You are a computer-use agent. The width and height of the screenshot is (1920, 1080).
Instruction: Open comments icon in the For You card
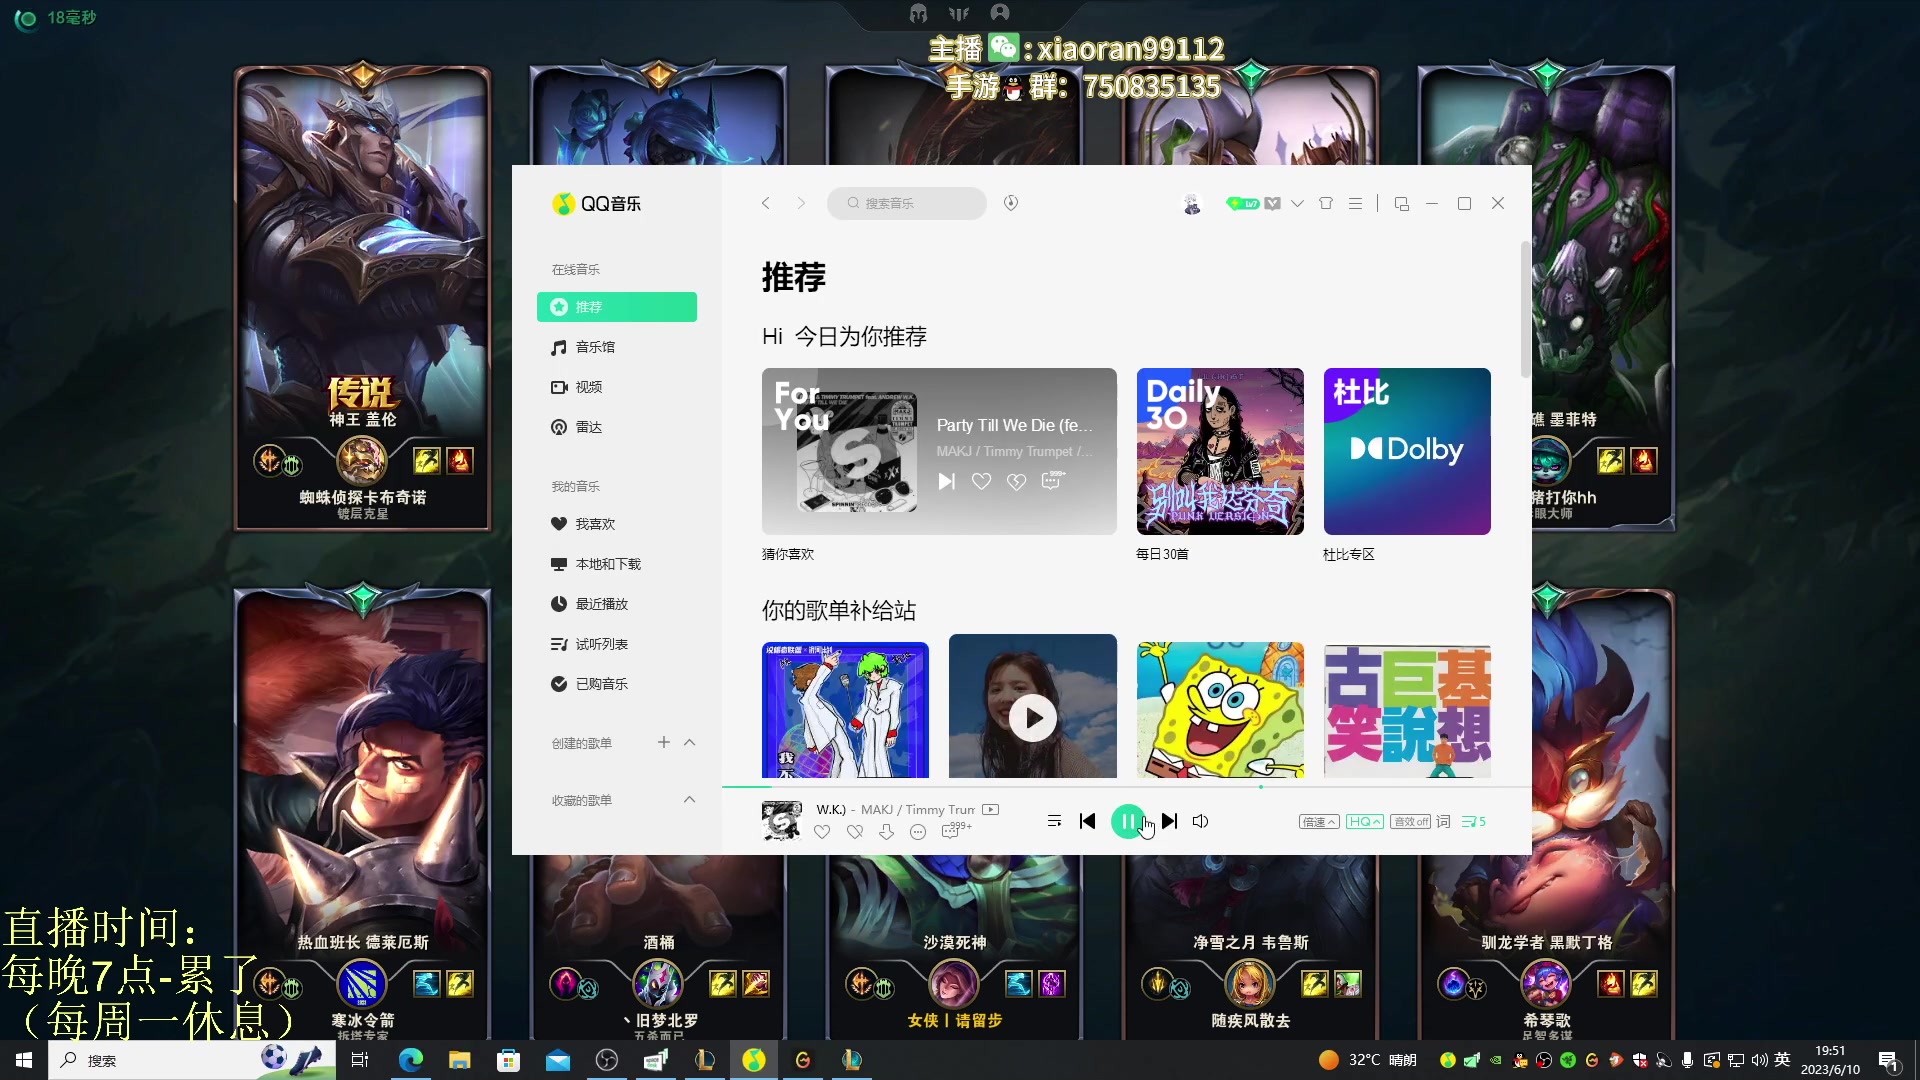tap(1053, 480)
